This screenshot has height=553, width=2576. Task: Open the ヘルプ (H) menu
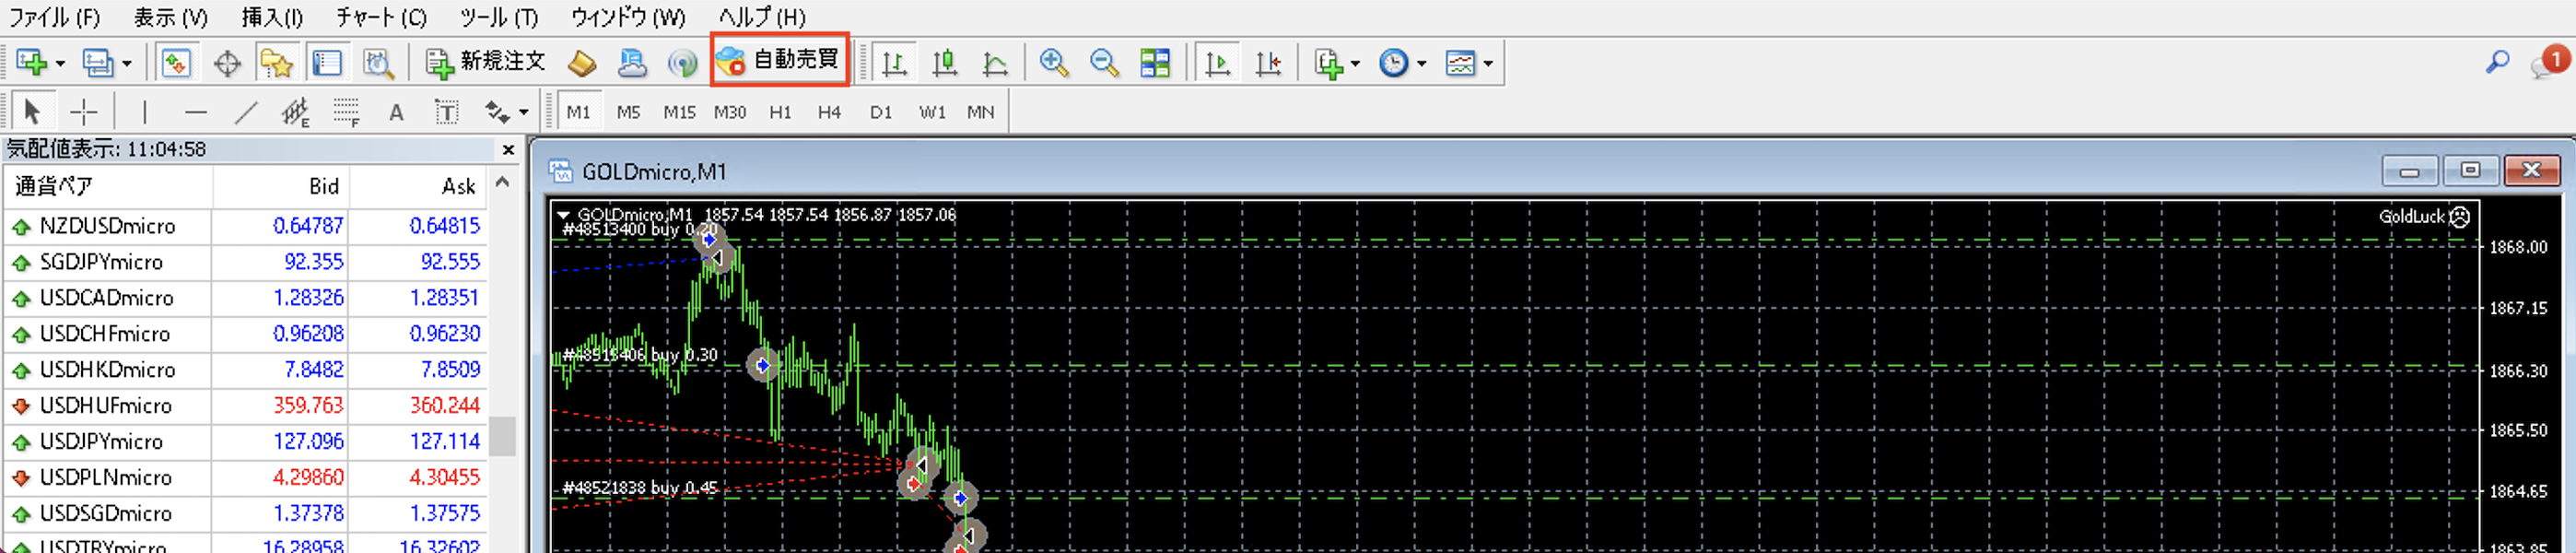tap(762, 17)
